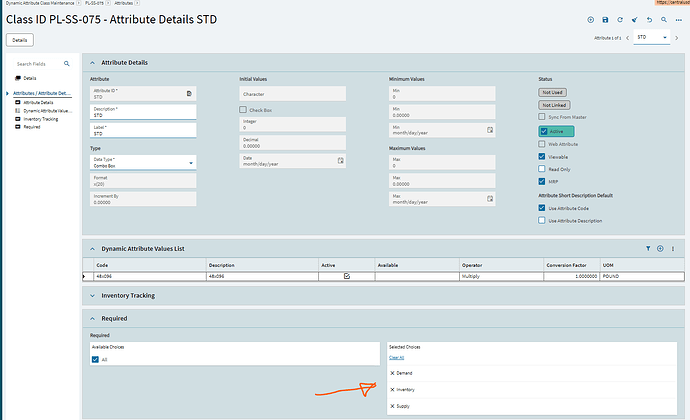Check Use Attribute Description checkbox
The height and width of the screenshot is (420, 690).
[542, 220]
